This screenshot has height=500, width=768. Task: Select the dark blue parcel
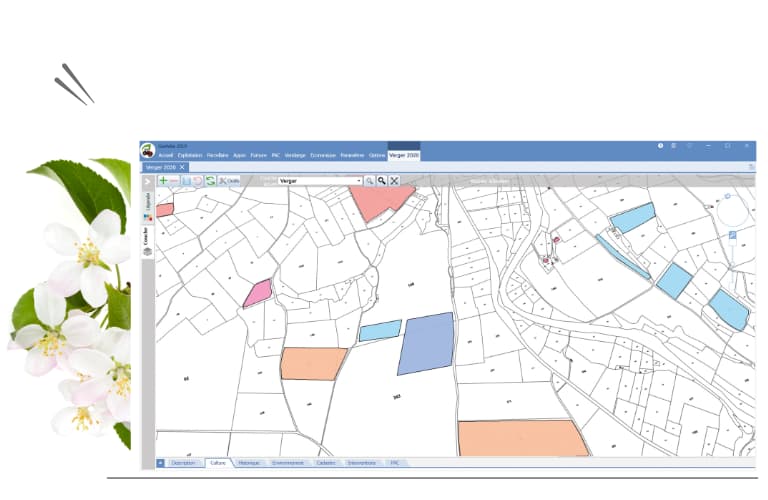pos(426,343)
